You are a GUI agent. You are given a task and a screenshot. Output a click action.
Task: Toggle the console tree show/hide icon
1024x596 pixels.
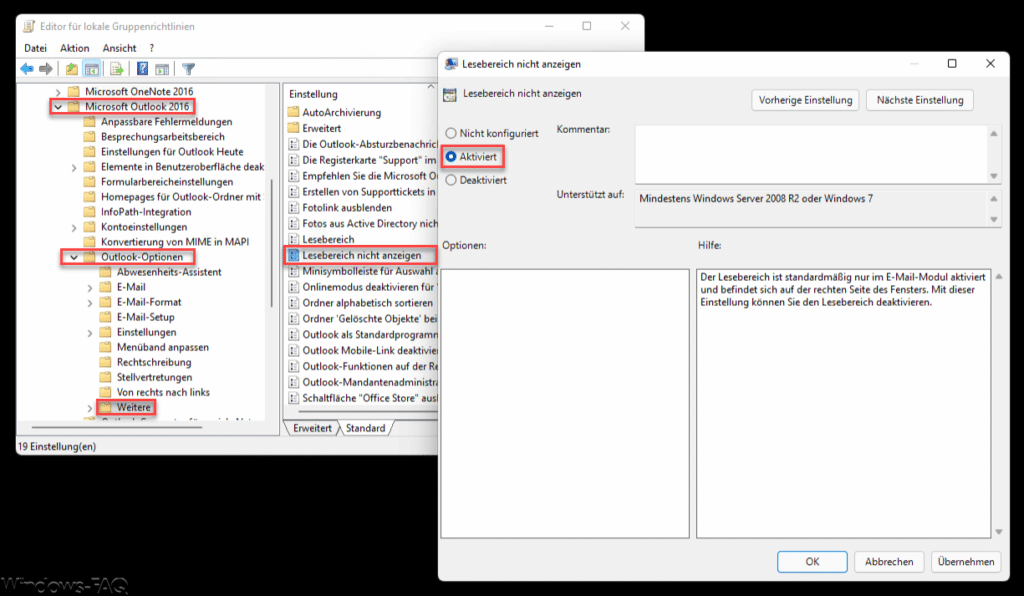pos(92,69)
